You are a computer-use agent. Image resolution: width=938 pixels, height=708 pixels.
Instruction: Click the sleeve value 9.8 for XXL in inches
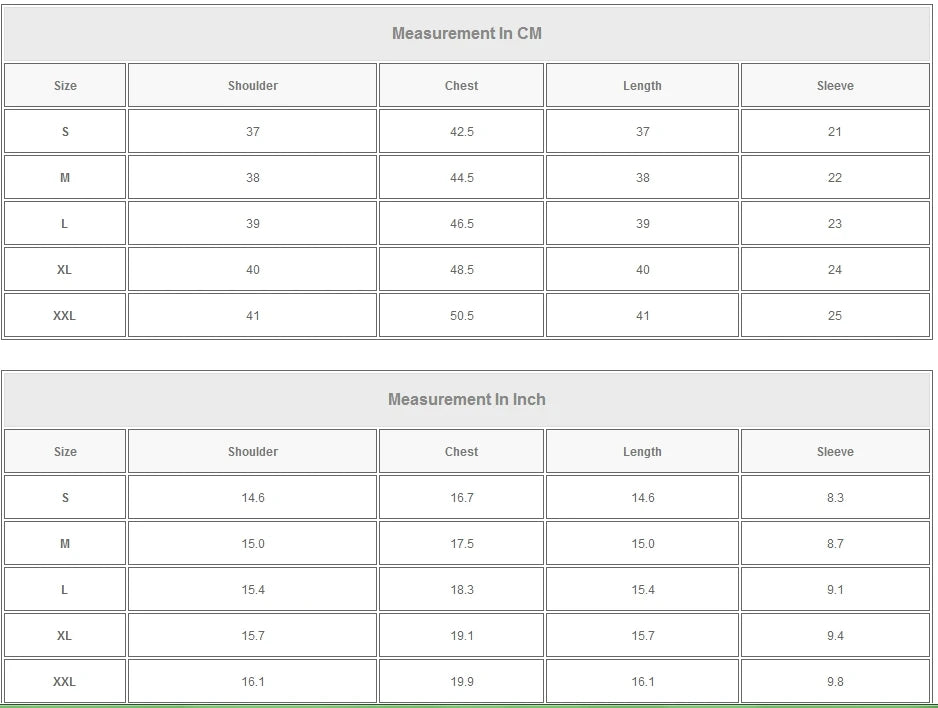click(835, 682)
